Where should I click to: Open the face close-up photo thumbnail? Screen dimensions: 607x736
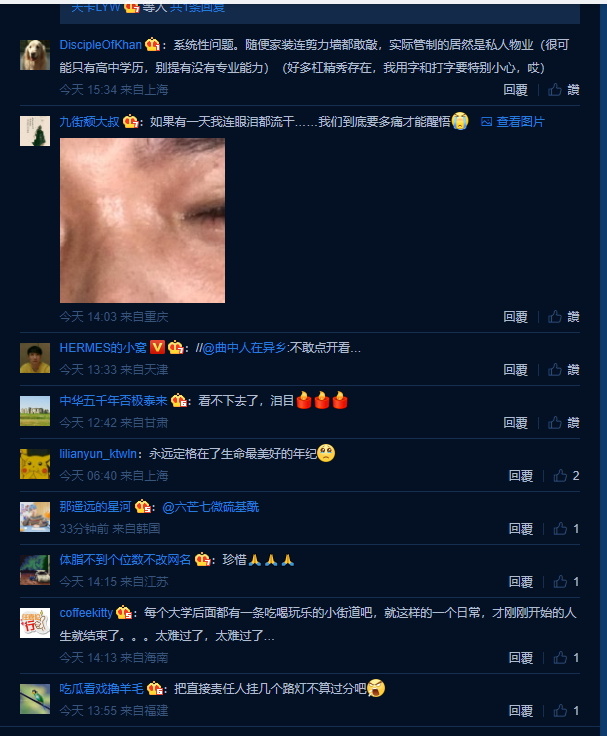[142, 220]
